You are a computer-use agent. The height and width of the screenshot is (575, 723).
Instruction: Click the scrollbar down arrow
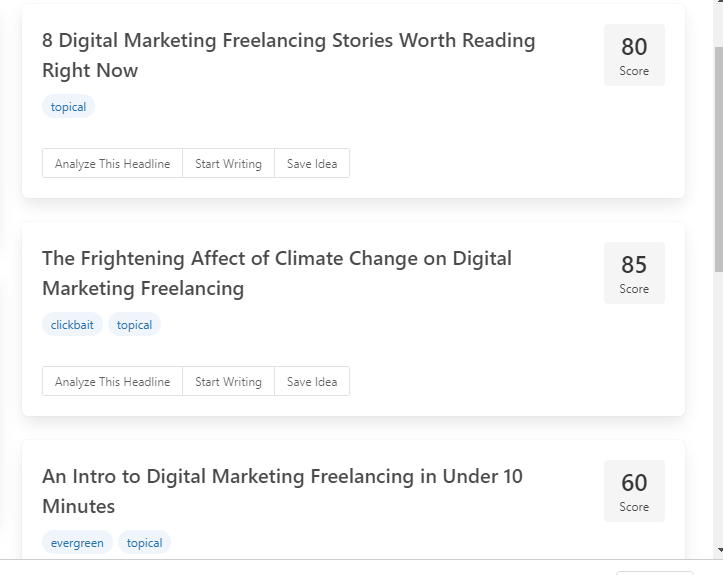(x=718, y=550)
